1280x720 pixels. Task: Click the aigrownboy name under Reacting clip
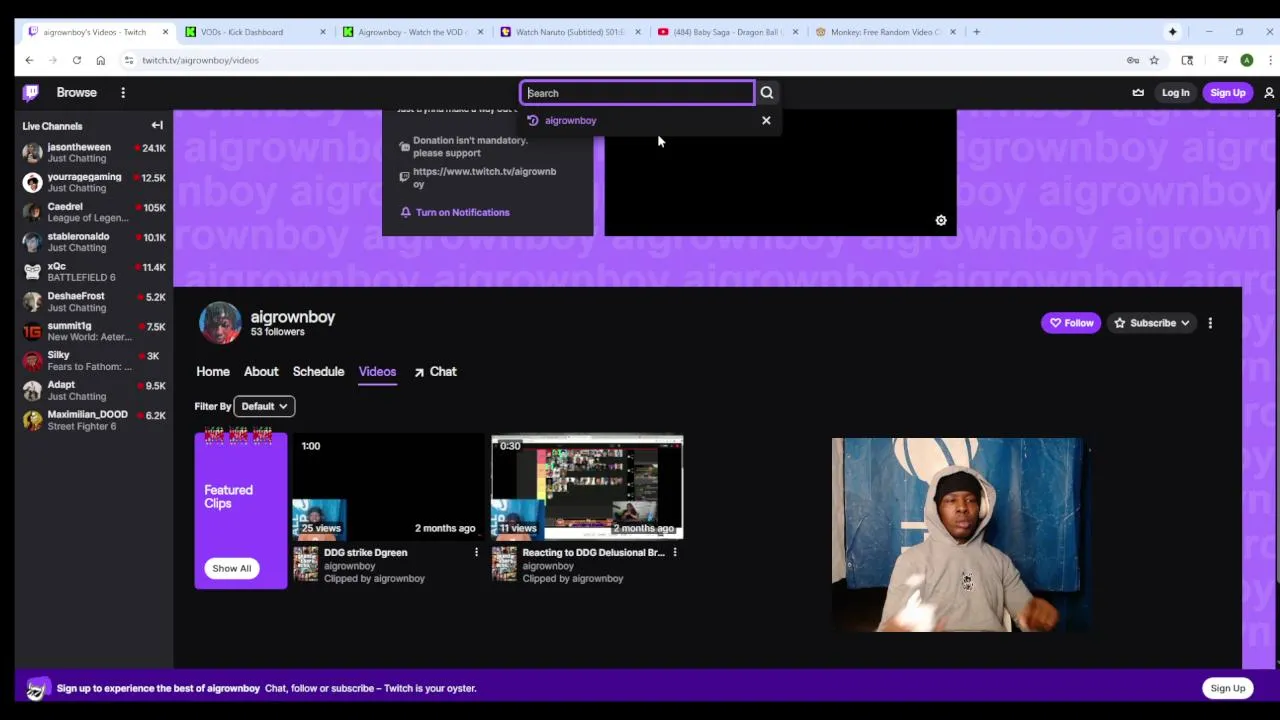click(x=548, y=566)
